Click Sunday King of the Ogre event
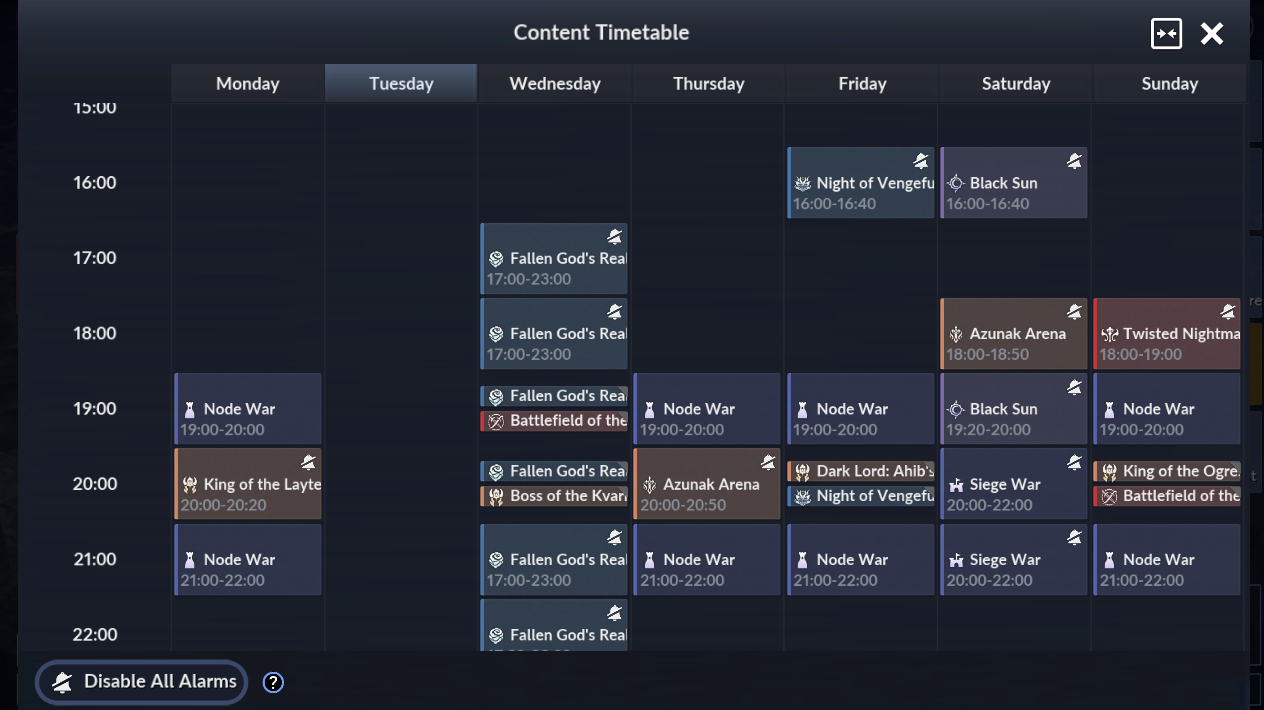Screen dimensions: 1264x710 [1168, 471]
